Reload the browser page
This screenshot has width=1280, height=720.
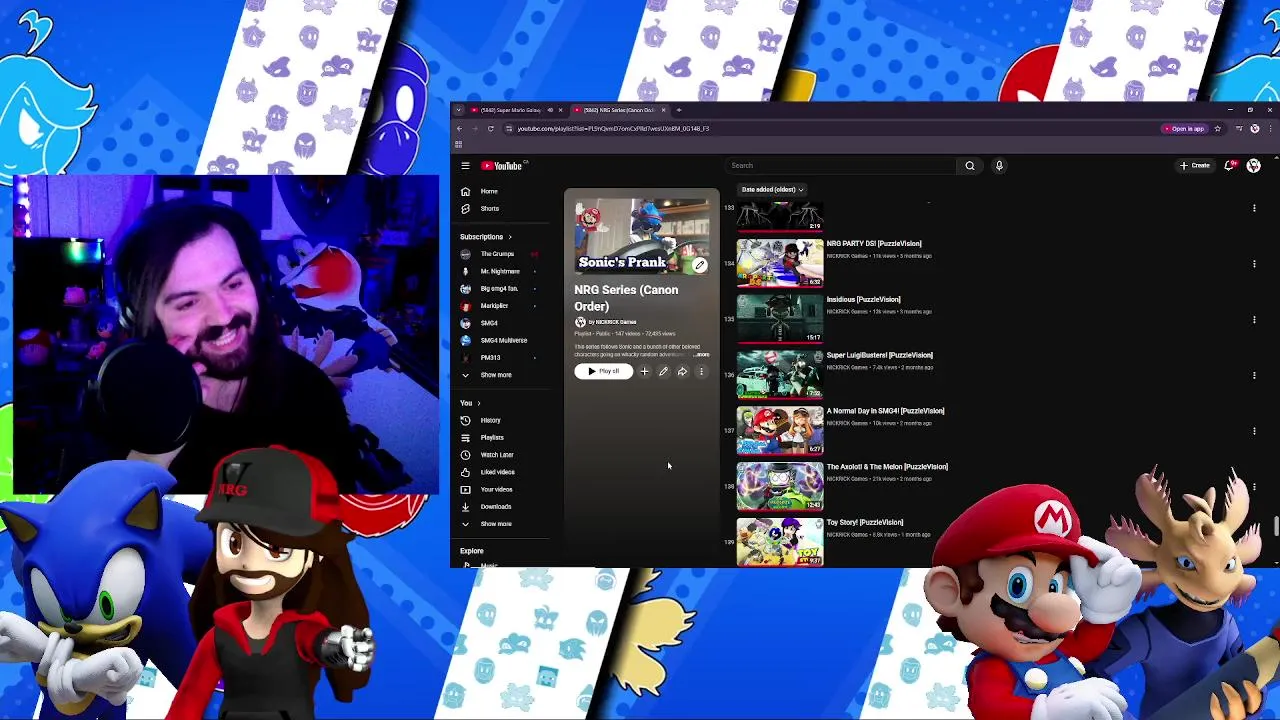[490, 129]
